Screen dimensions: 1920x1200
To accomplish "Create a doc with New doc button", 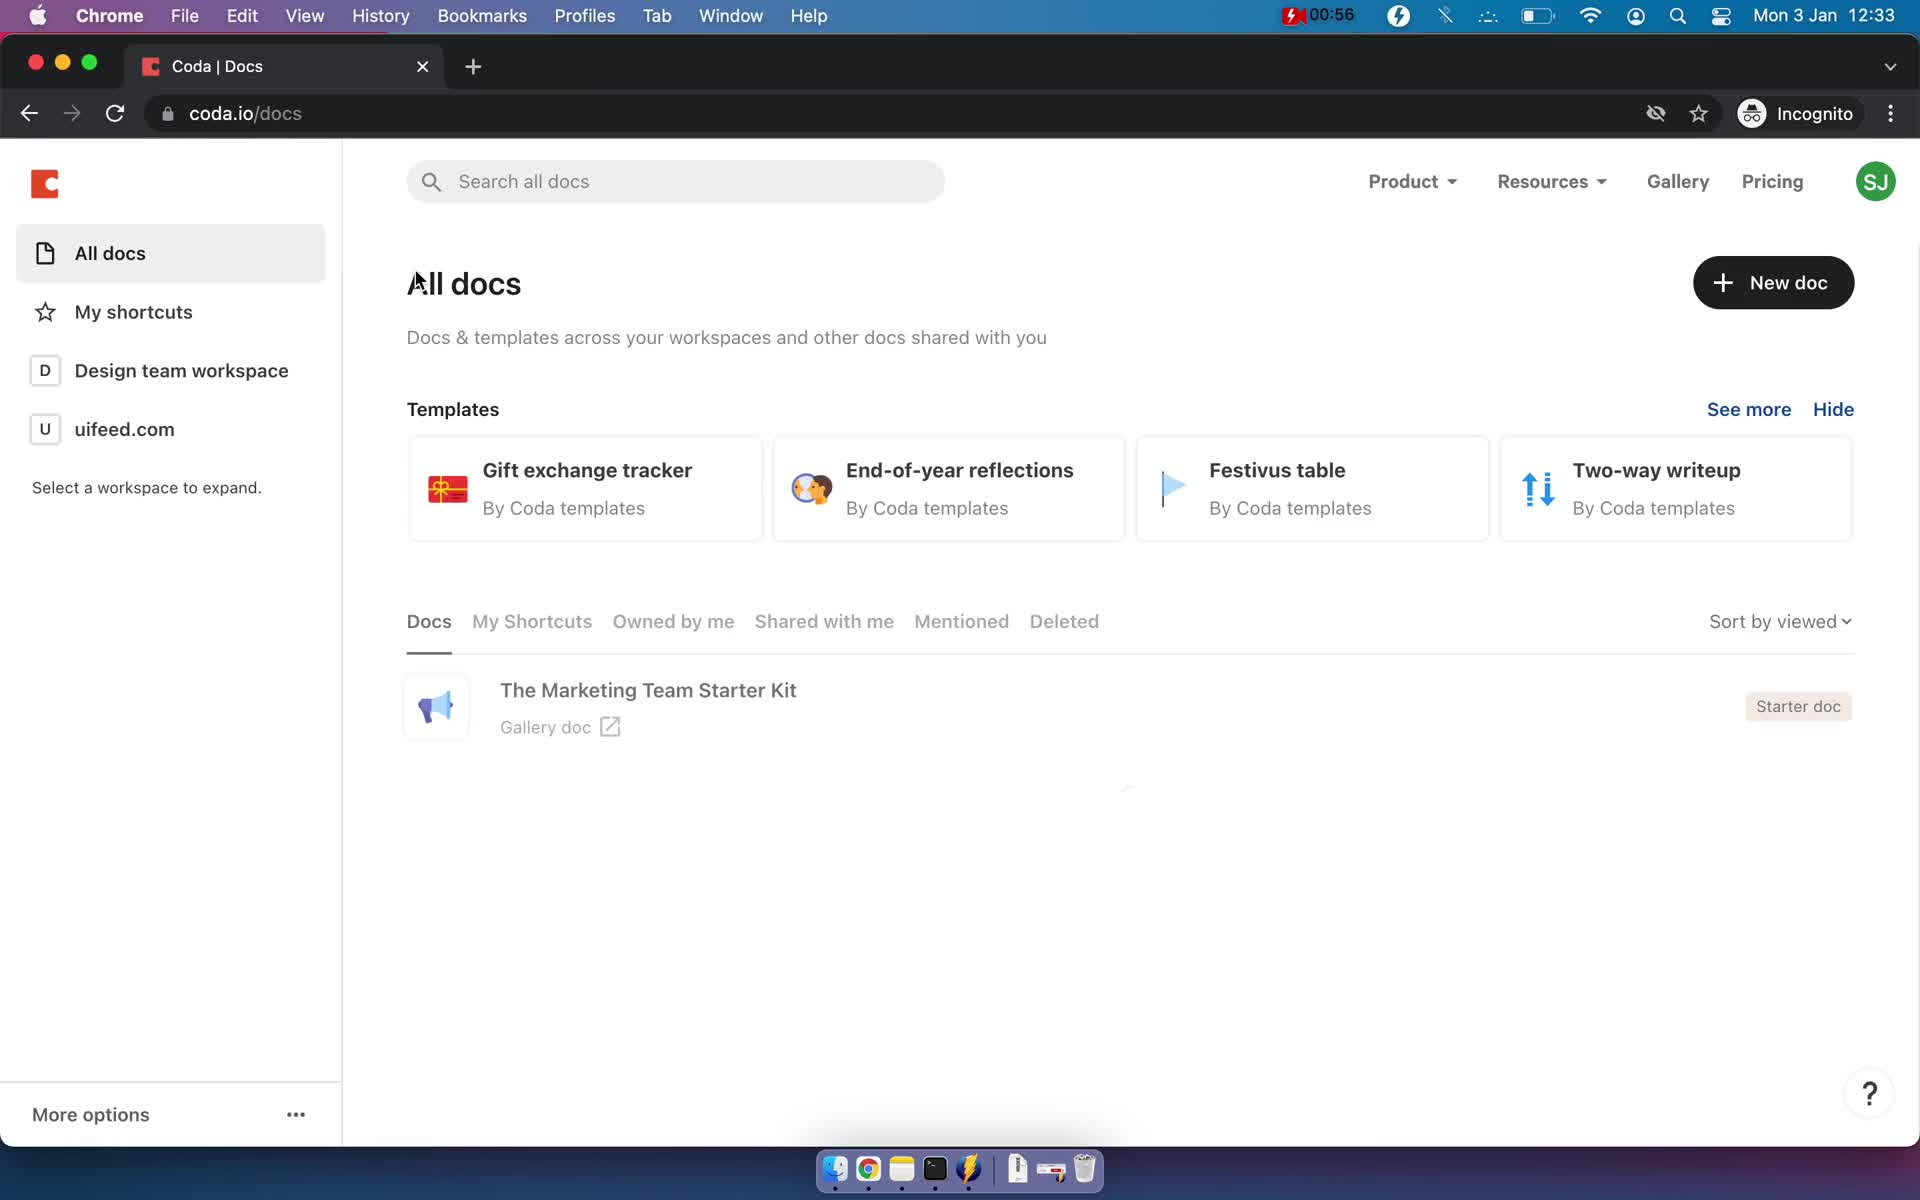I will (x=1773, y=283).
